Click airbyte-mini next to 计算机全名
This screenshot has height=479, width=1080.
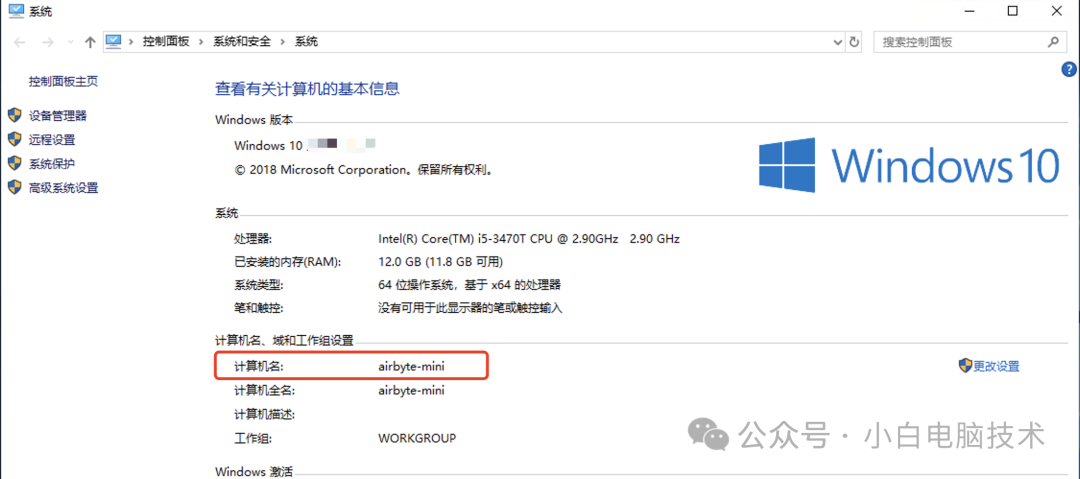pyautogui.click(x=411, y=391)
